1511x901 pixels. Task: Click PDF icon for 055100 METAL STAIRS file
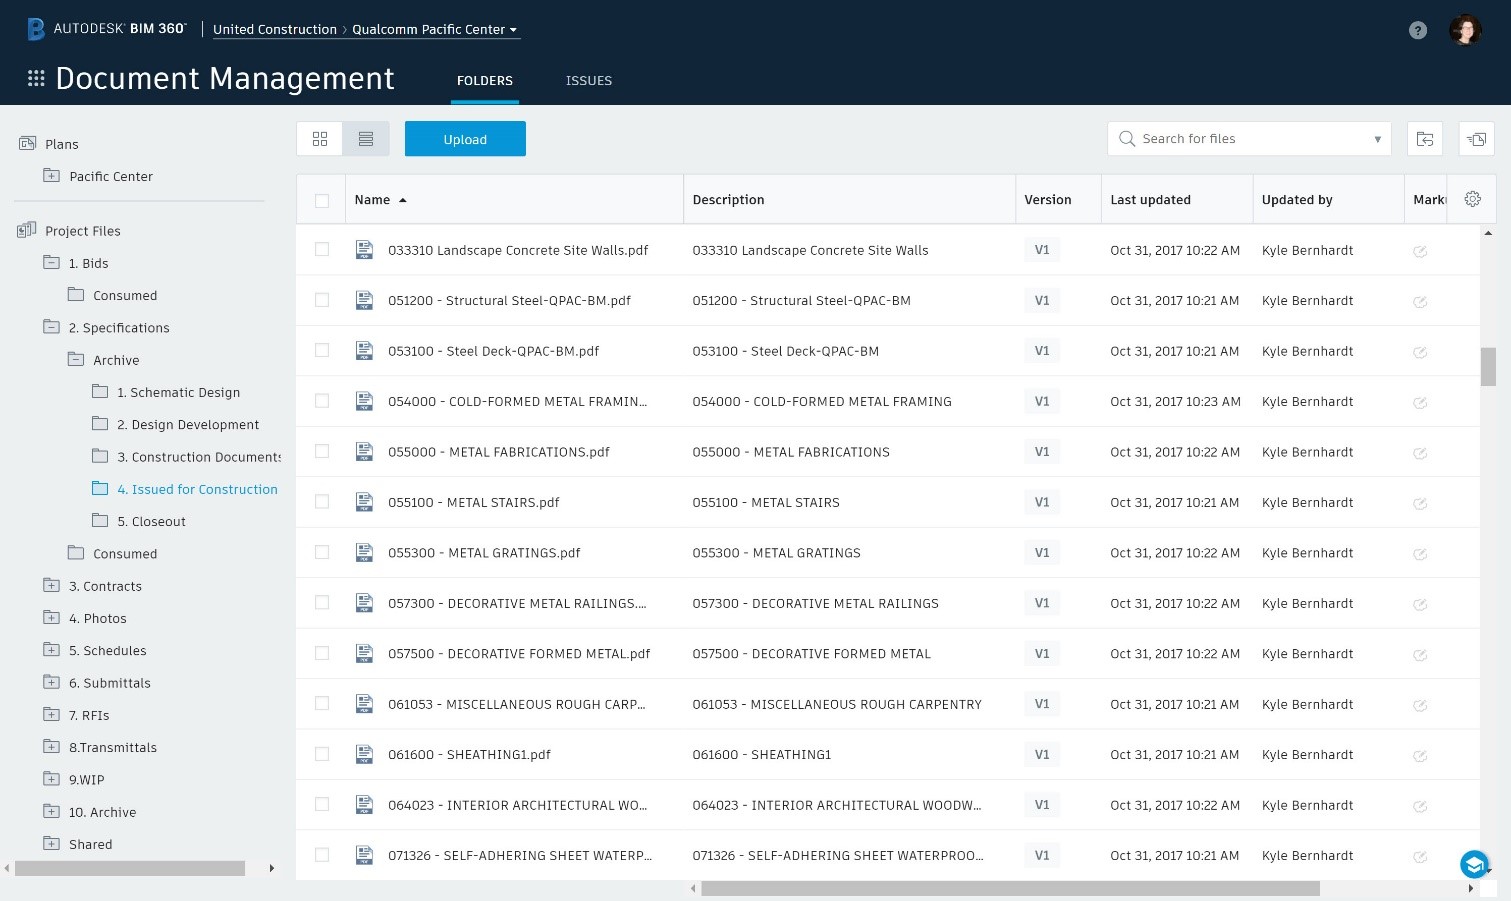364,502
